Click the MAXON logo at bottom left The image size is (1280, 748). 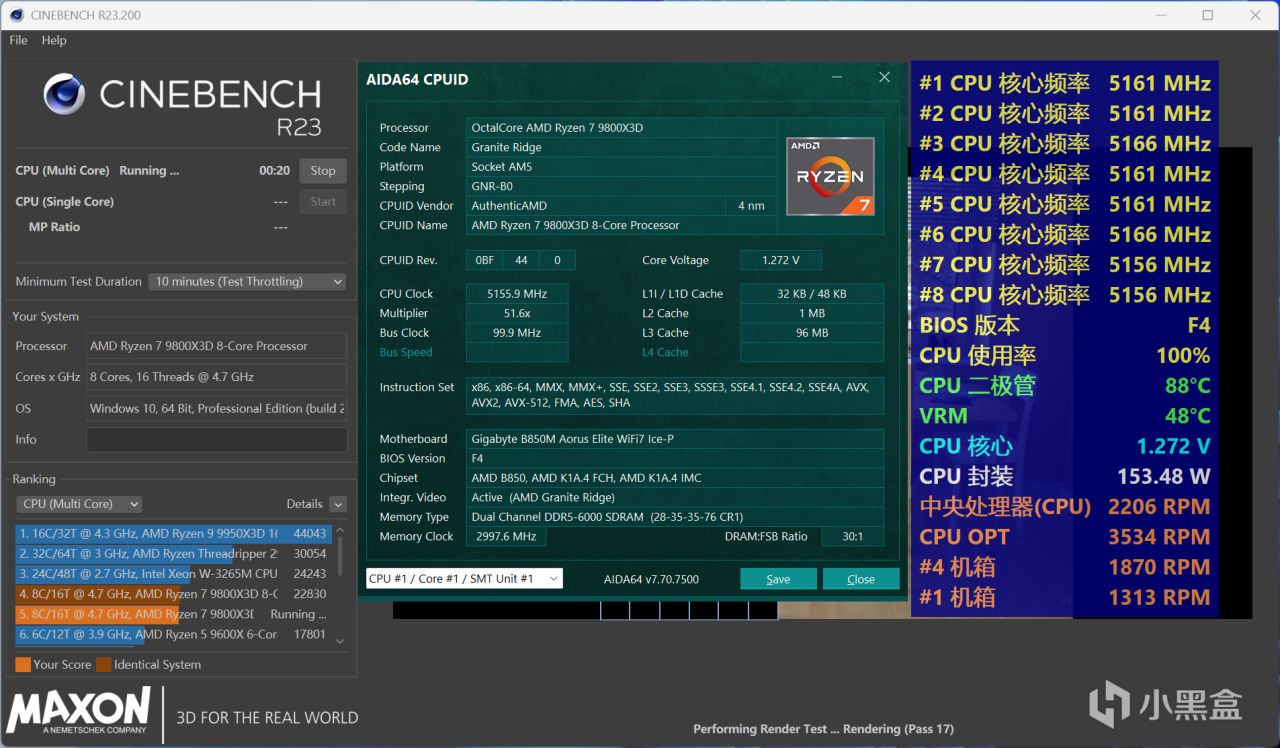(79, 711)
